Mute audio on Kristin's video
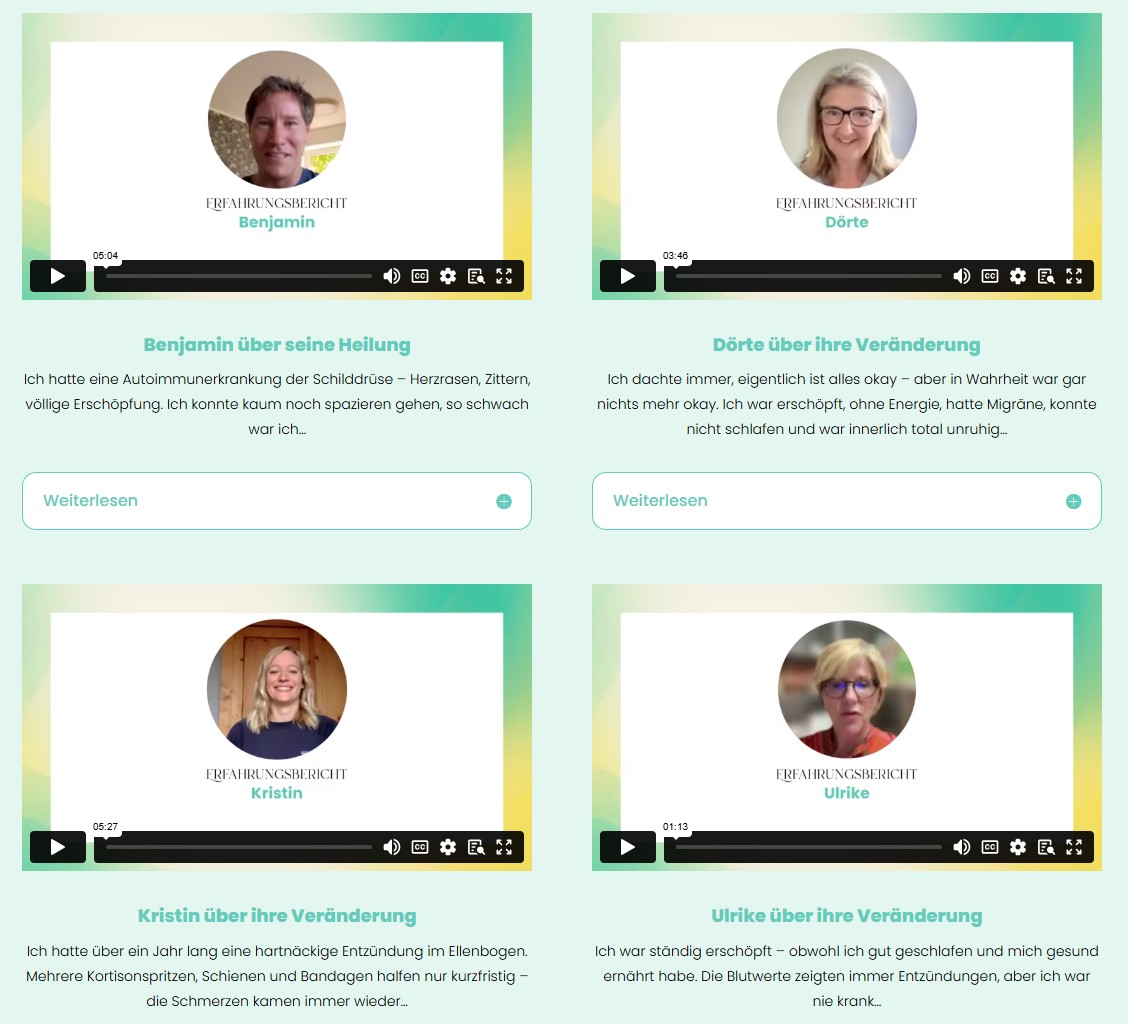Image resolution: width=1128 pixels, height=1024 pixels. tap(392, 847)
